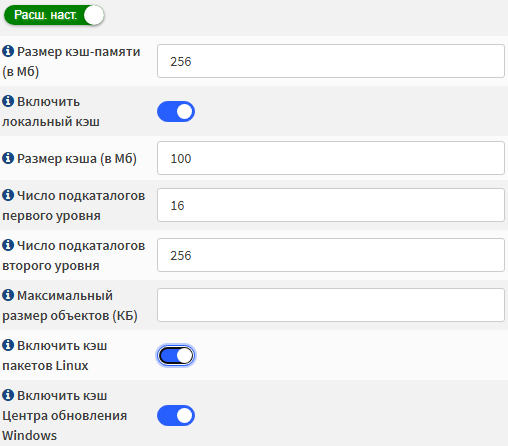
Task: Show help for Включить кэш пакетов Linux
Action: (x=8, y=345)
